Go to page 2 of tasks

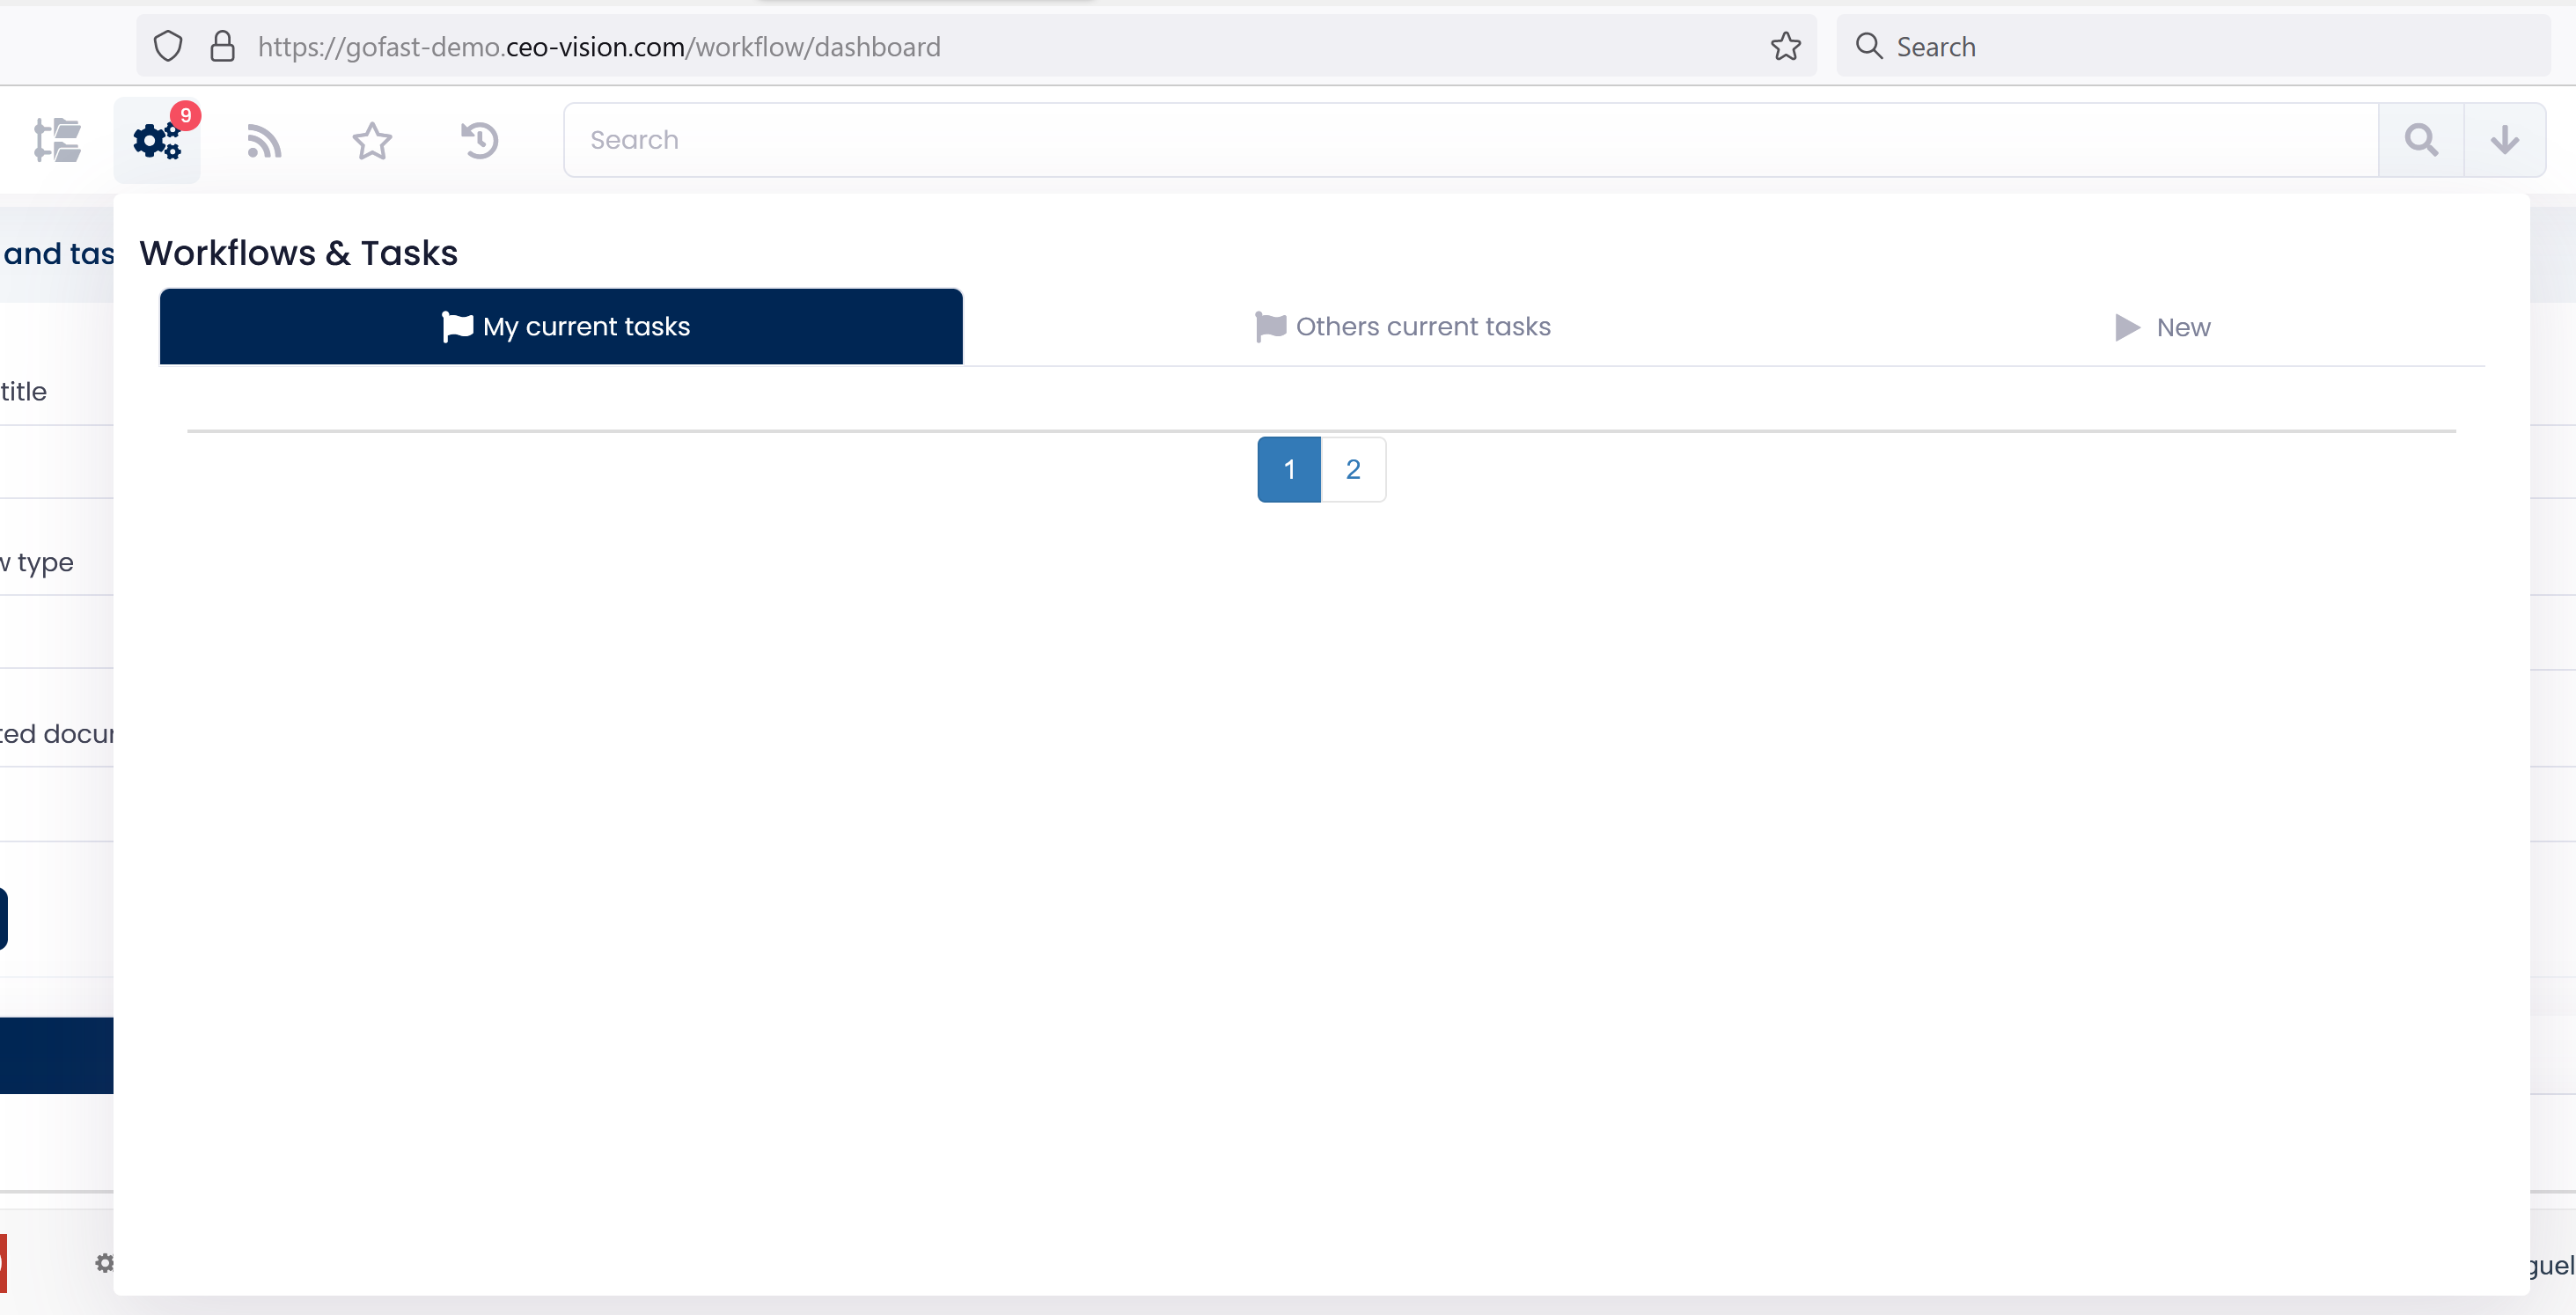(x=1353, y=469)
